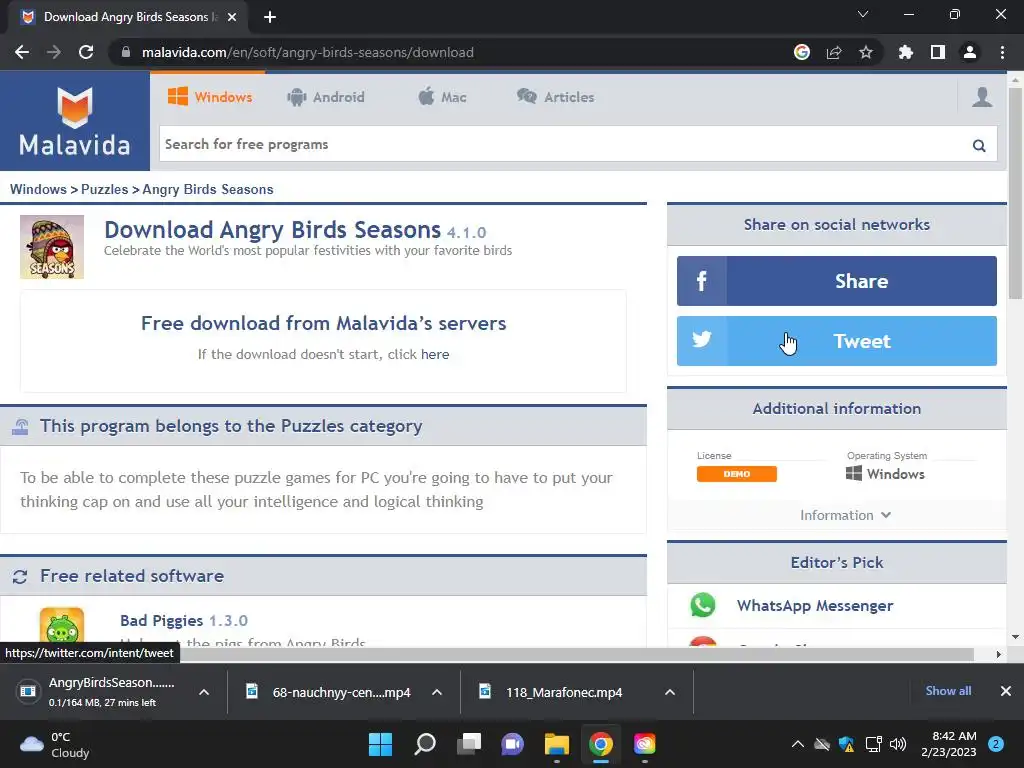This screenshot has width=1024, height=768.
Task: Select the Windows platform tab
Action: [210, 97]
